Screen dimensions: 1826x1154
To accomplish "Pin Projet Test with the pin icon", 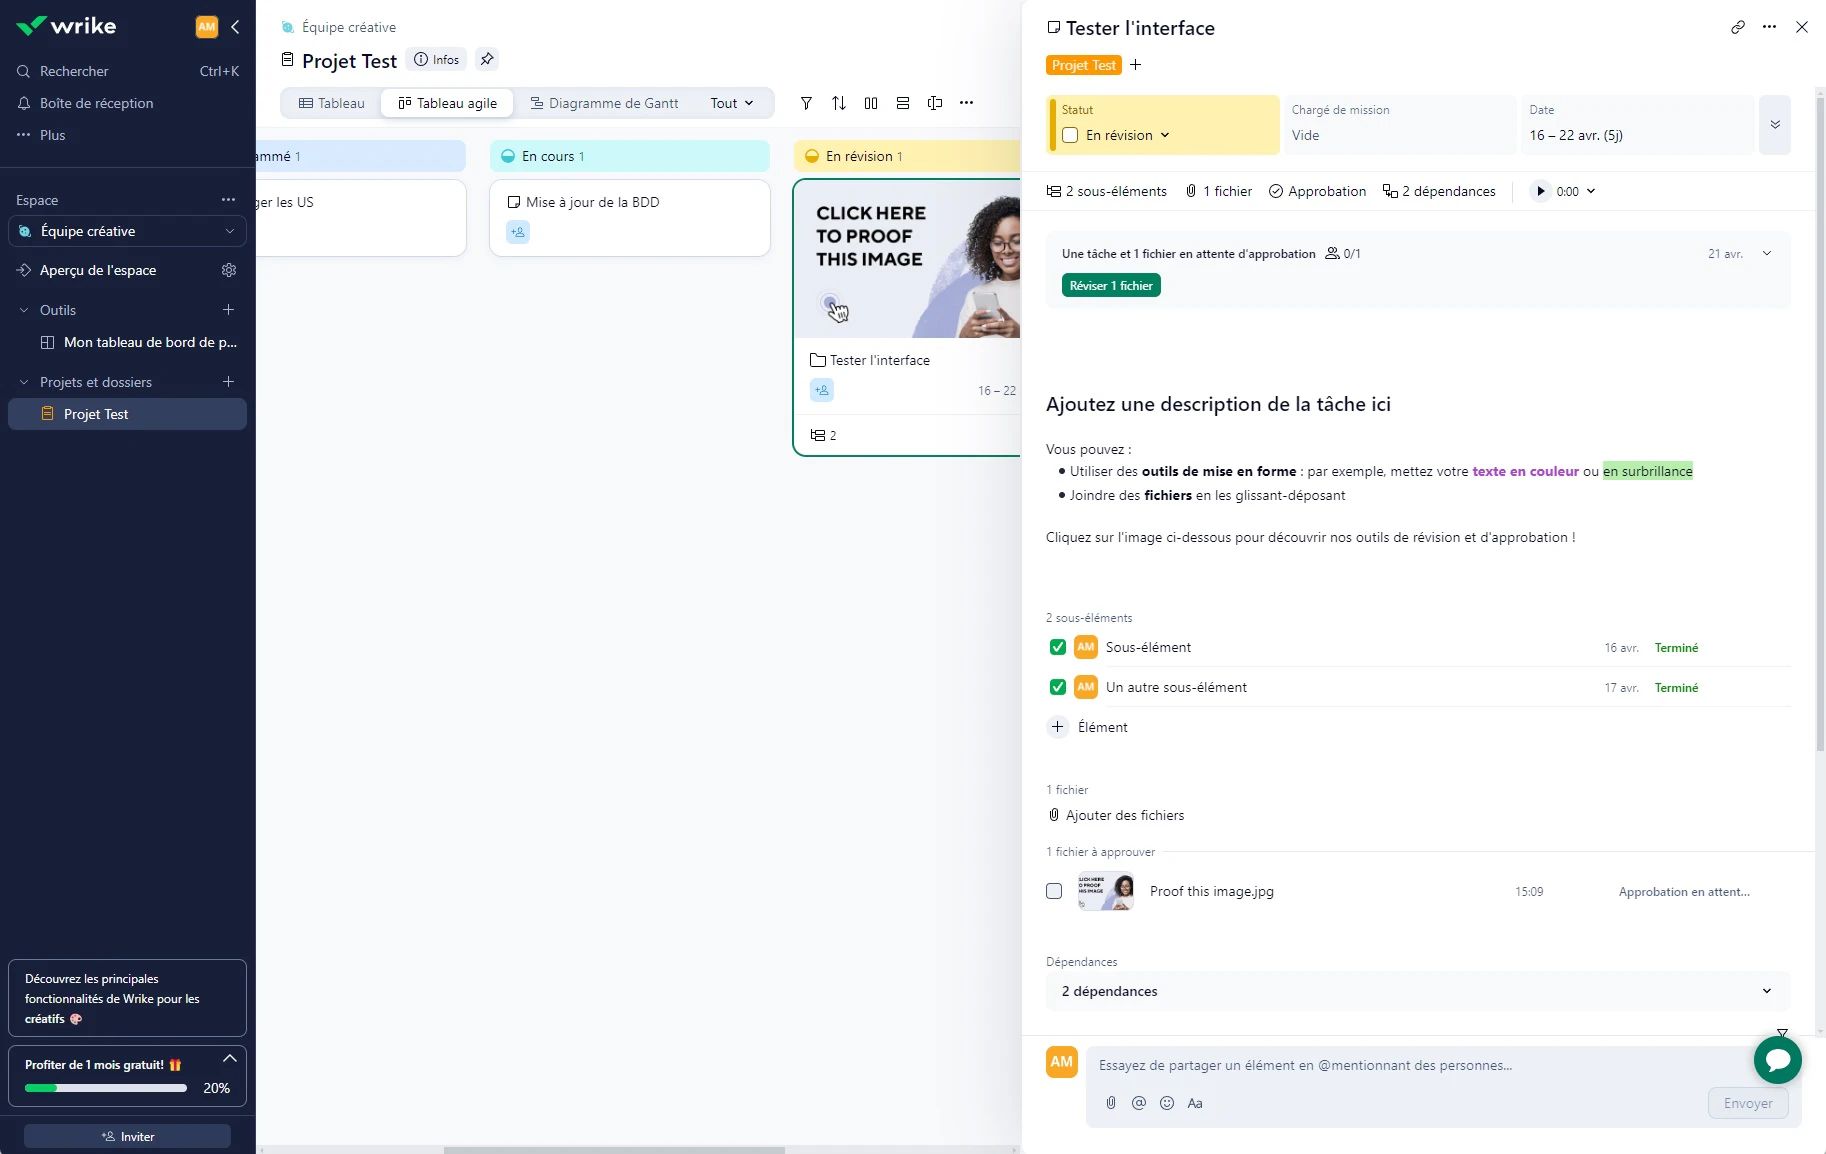I will [487, 59].
